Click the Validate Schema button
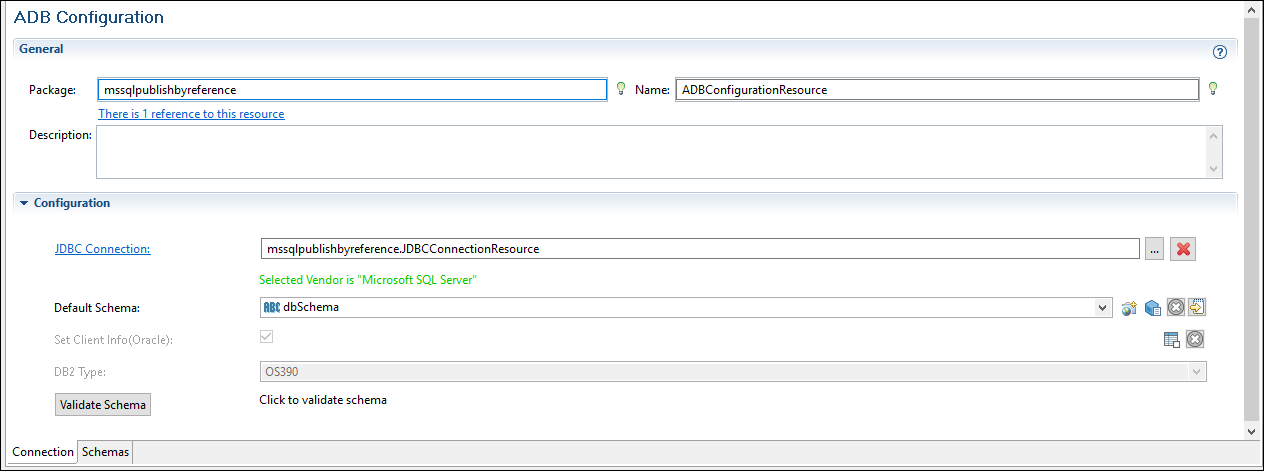This screenshot has width=1264, height=471. tap(103, 405)
